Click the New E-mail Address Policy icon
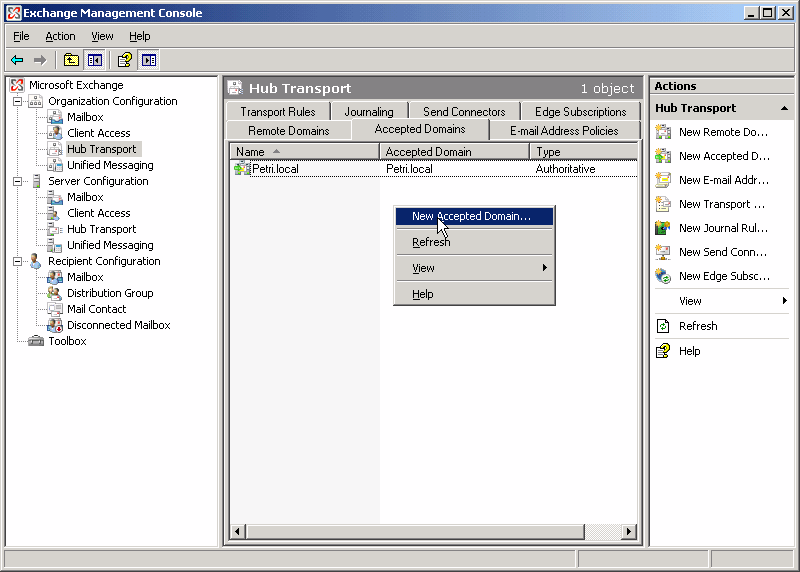Viewport: 800px width, 572px height. pyautogui.click(x=663, y=180)
